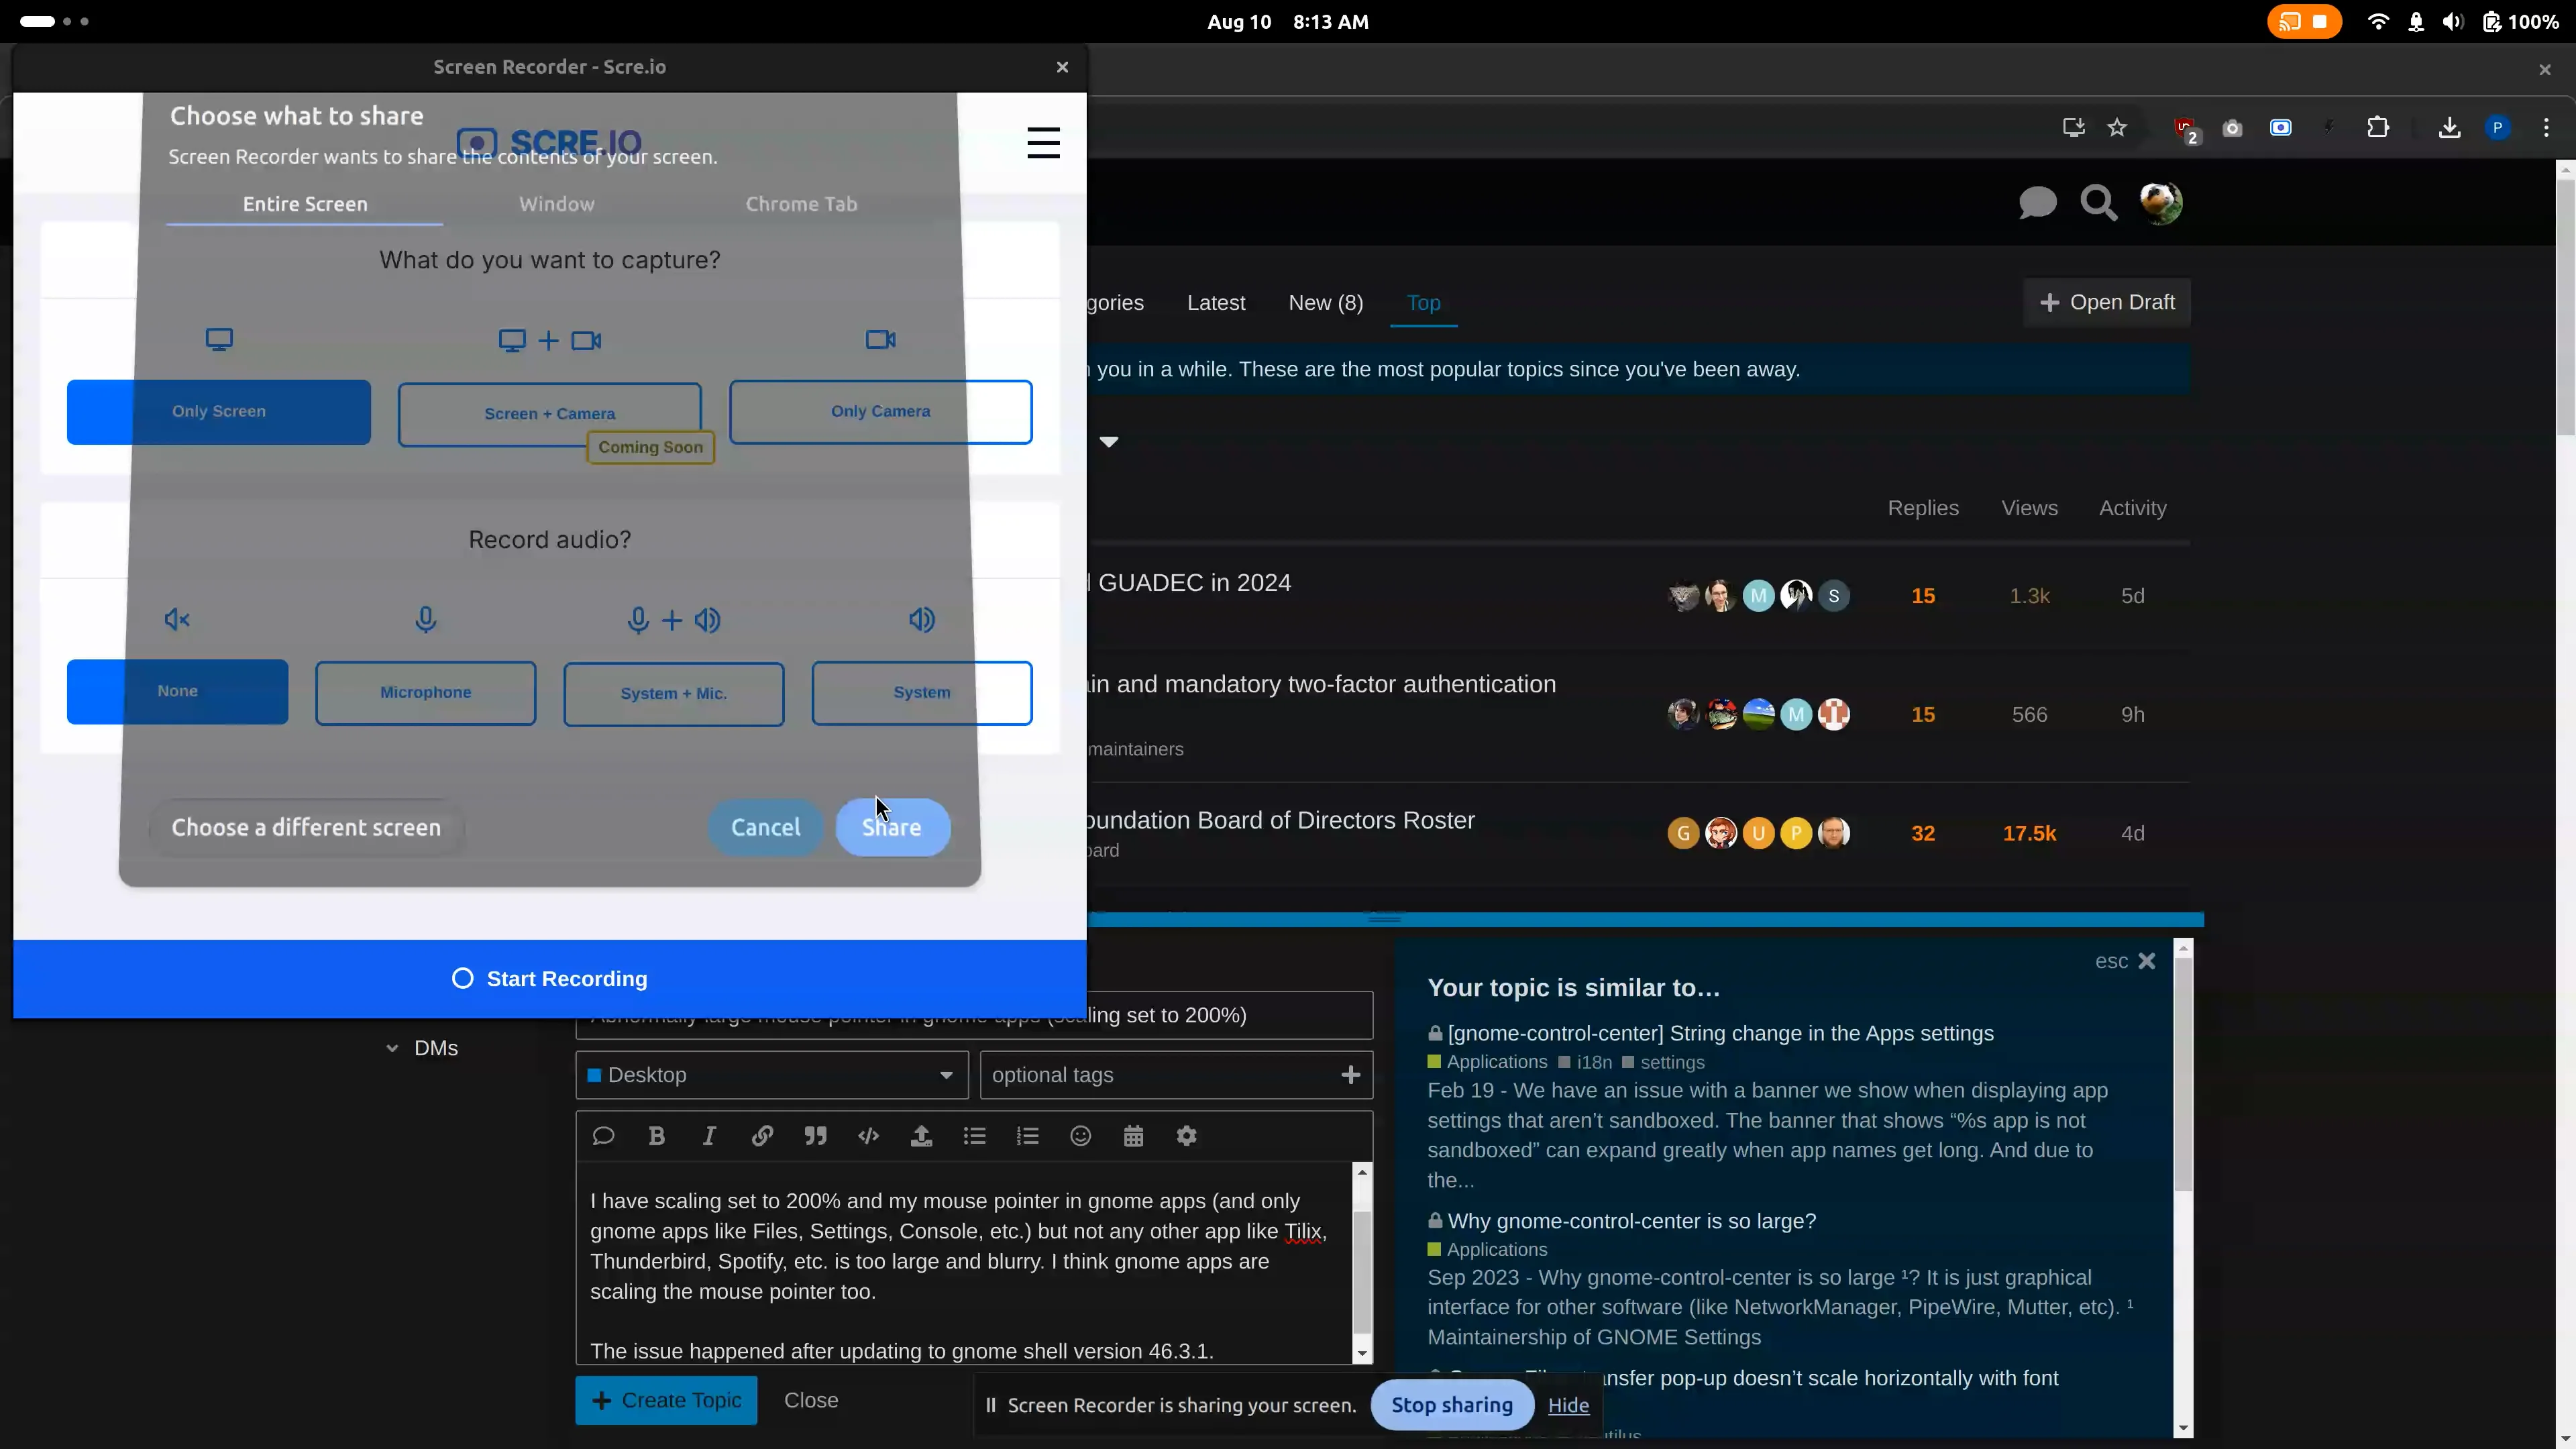
Task: Open Chrome three-dot menu
Action: (2546, 128)
